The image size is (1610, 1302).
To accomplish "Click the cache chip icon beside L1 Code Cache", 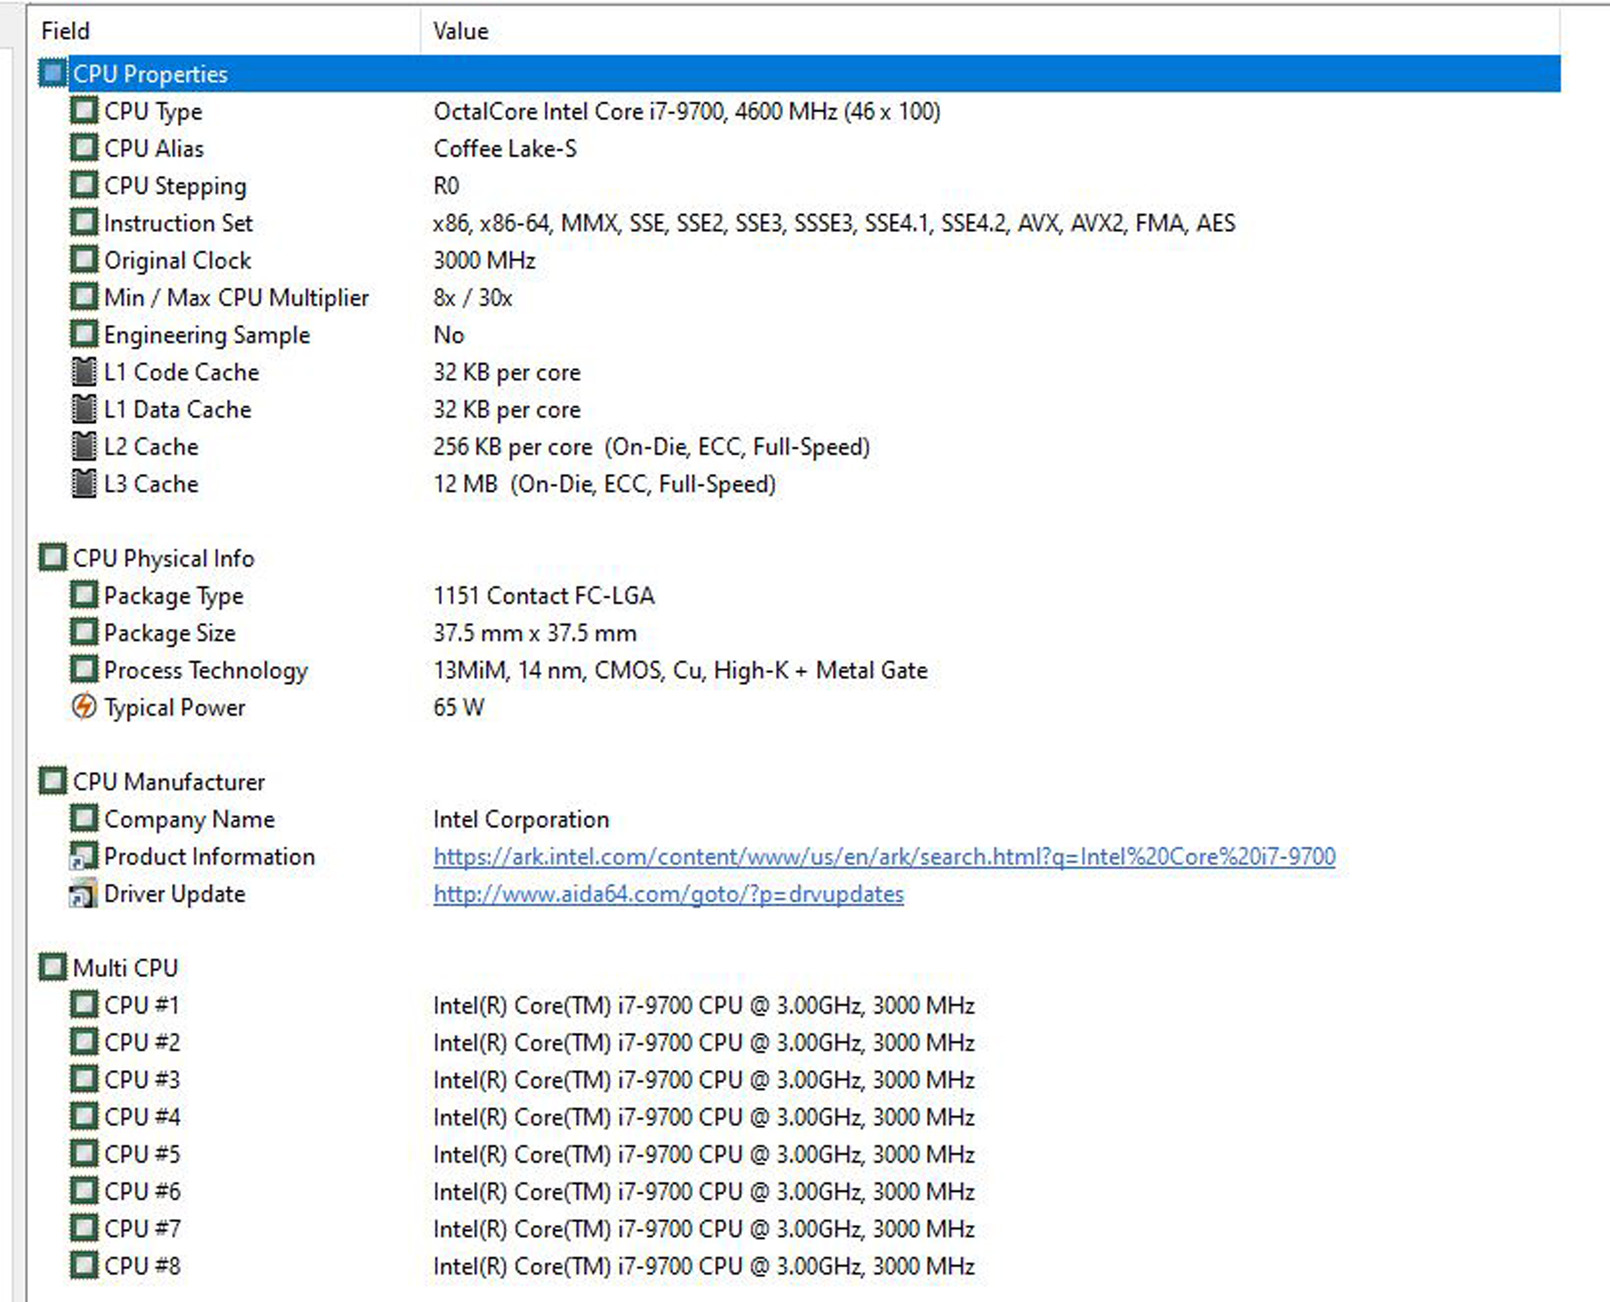I will (84, 372).
